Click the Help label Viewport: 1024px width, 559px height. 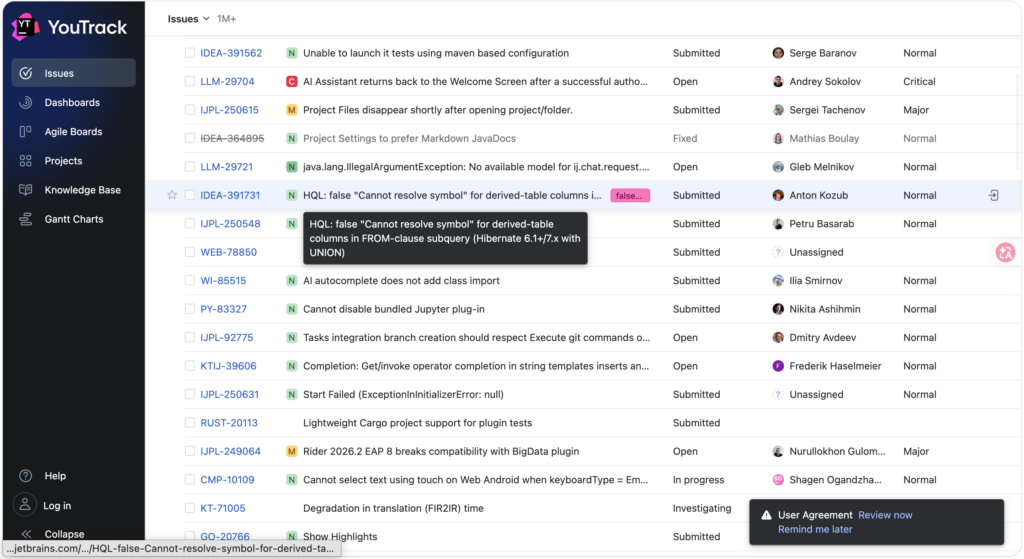click(x=55, y=476)
